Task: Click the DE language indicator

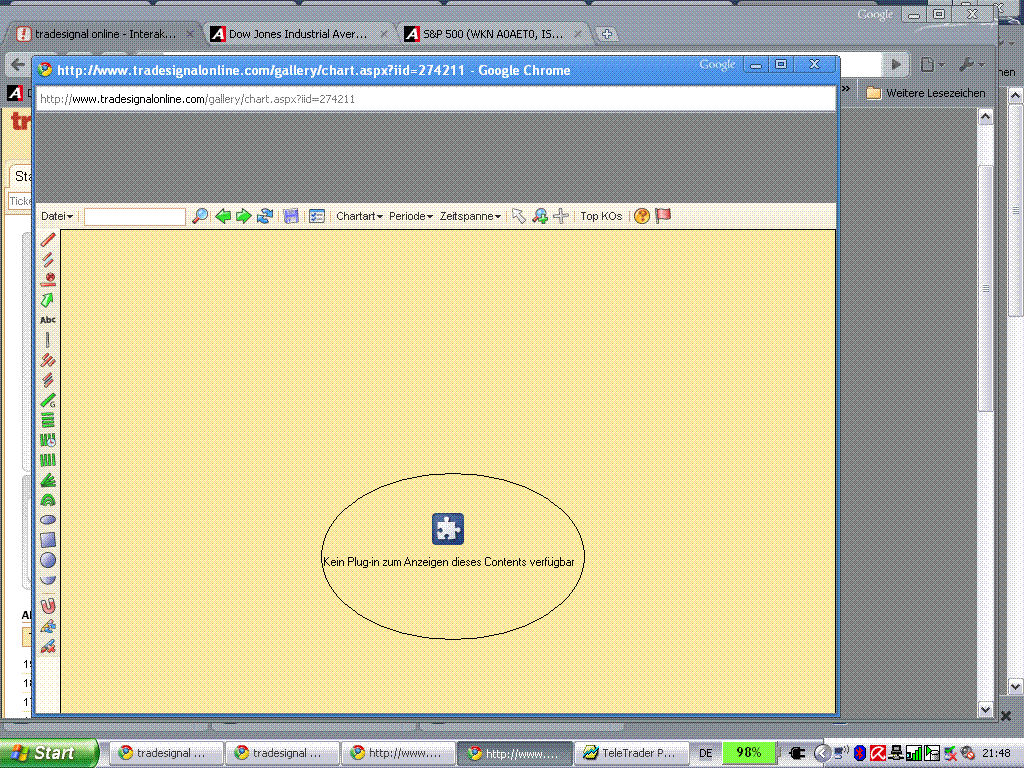Action: [x=705, y=753]
